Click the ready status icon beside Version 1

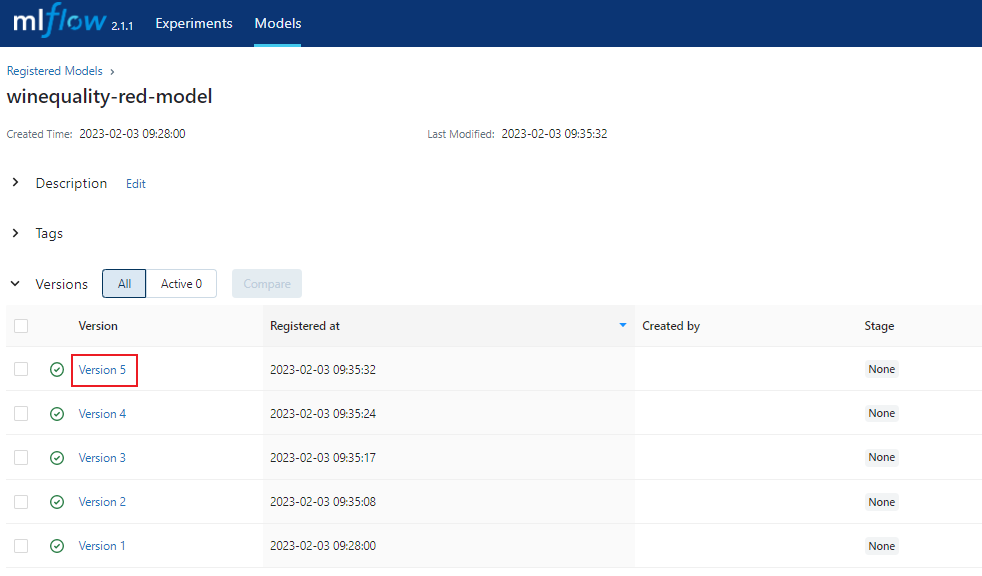[x=57, y=545]
